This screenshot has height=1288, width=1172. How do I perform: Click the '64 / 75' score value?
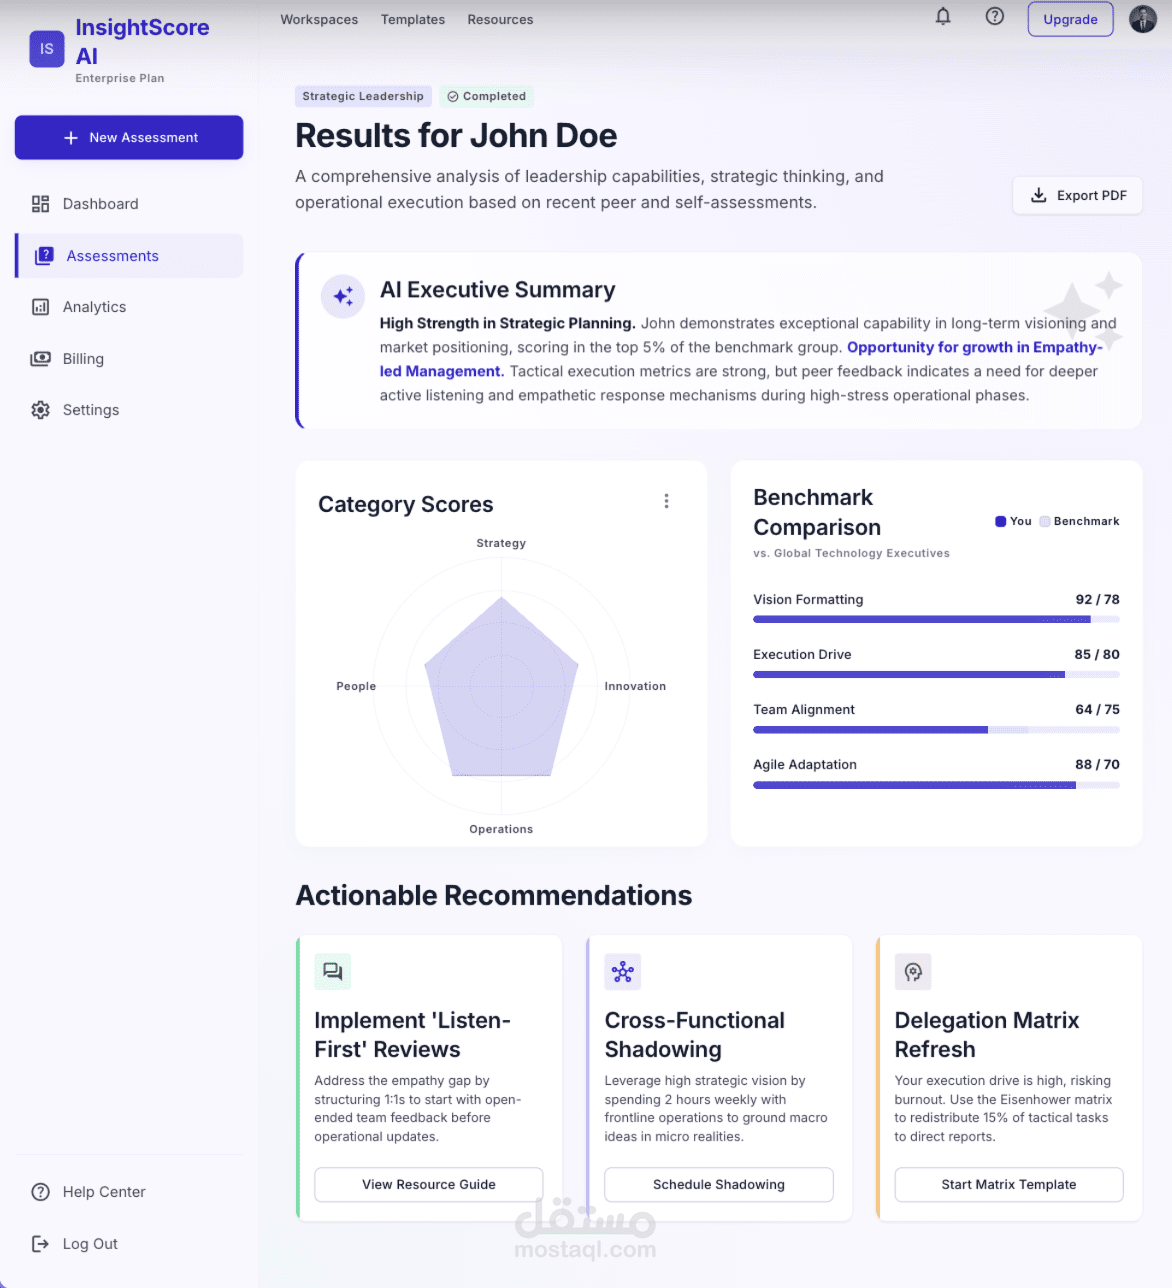pos(1097,709)
